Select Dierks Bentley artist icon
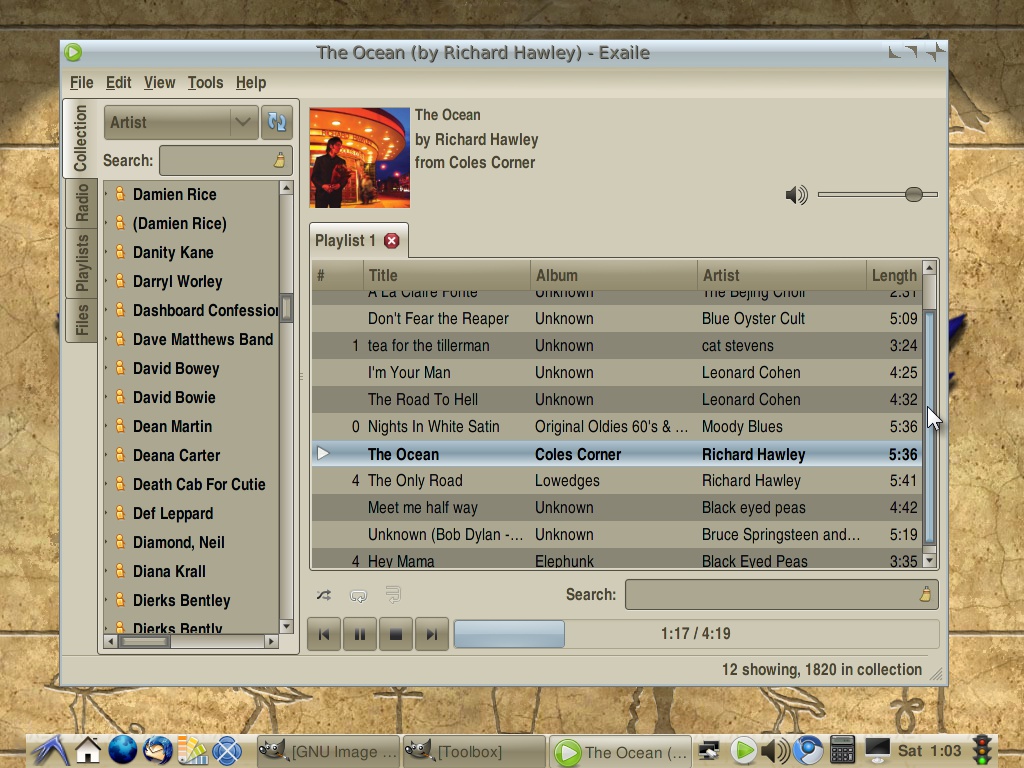This screenshot has height=768, width=1024. pos(120,600)
